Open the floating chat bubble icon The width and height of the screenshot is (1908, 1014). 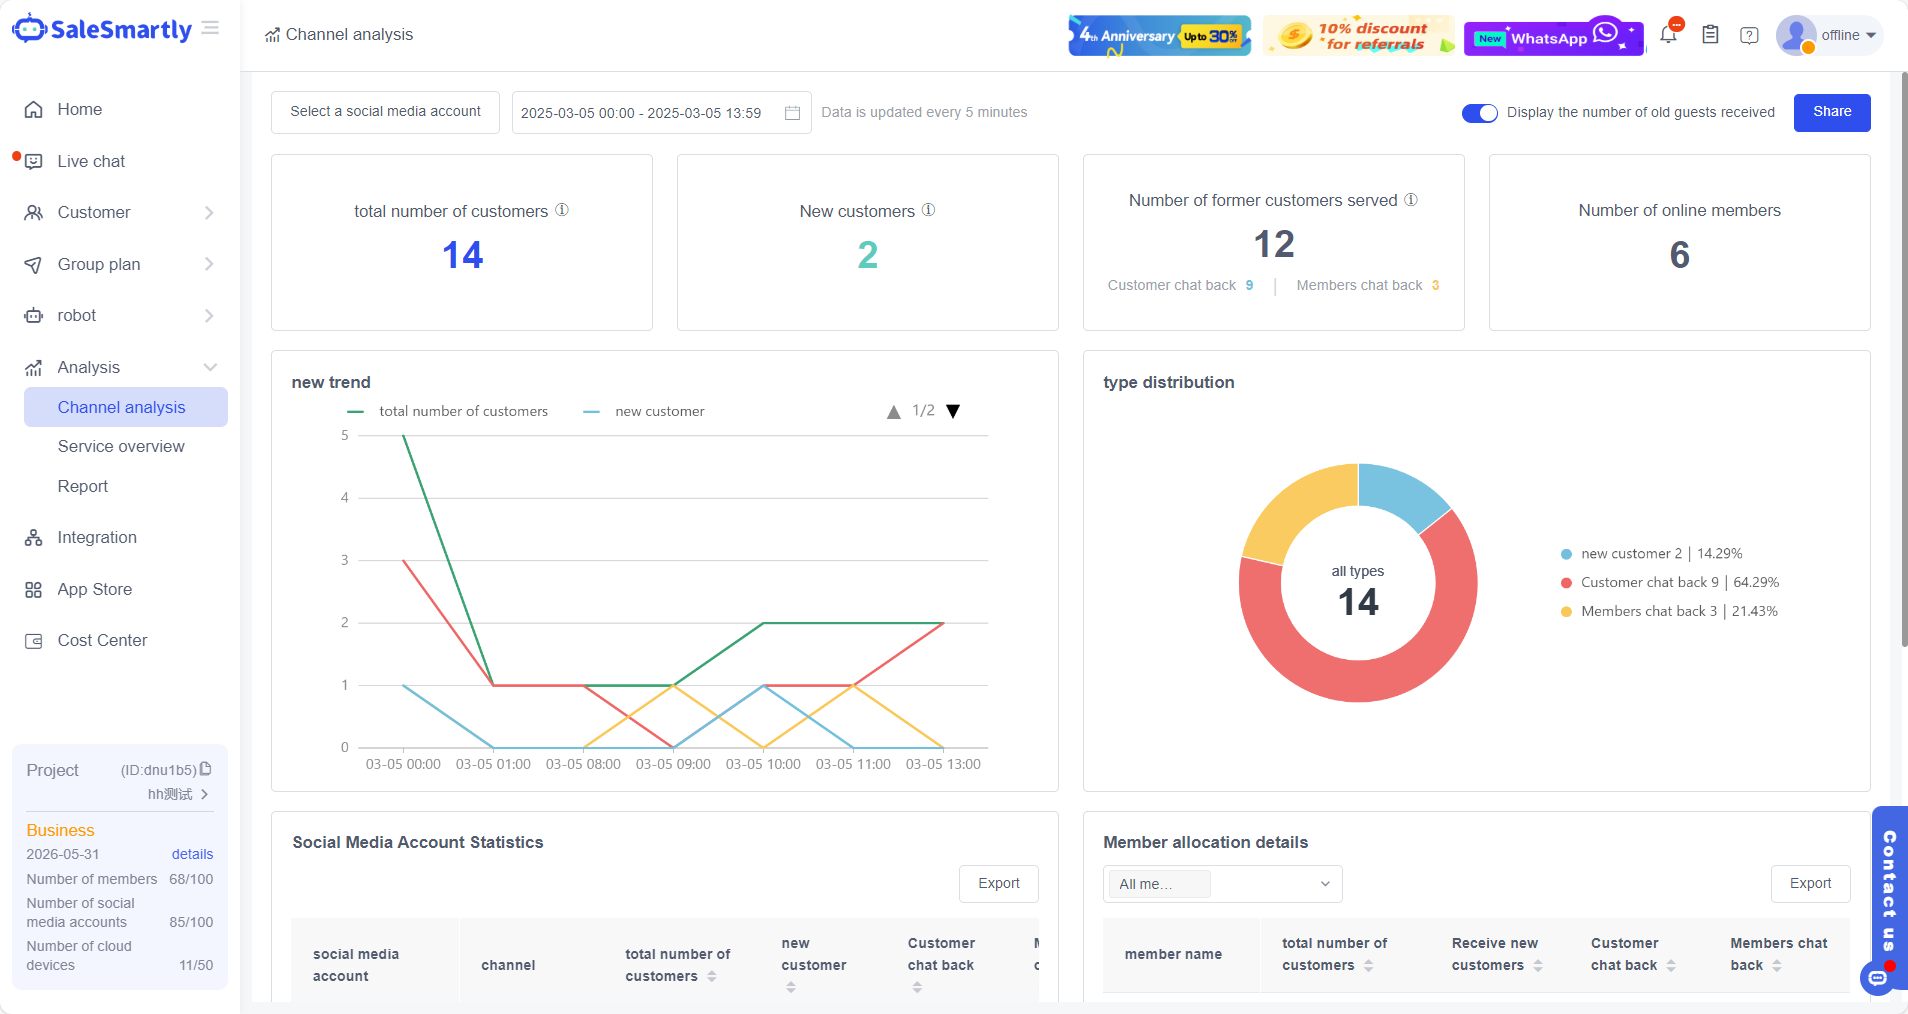pyautogui.click(x=1877, y=977)
